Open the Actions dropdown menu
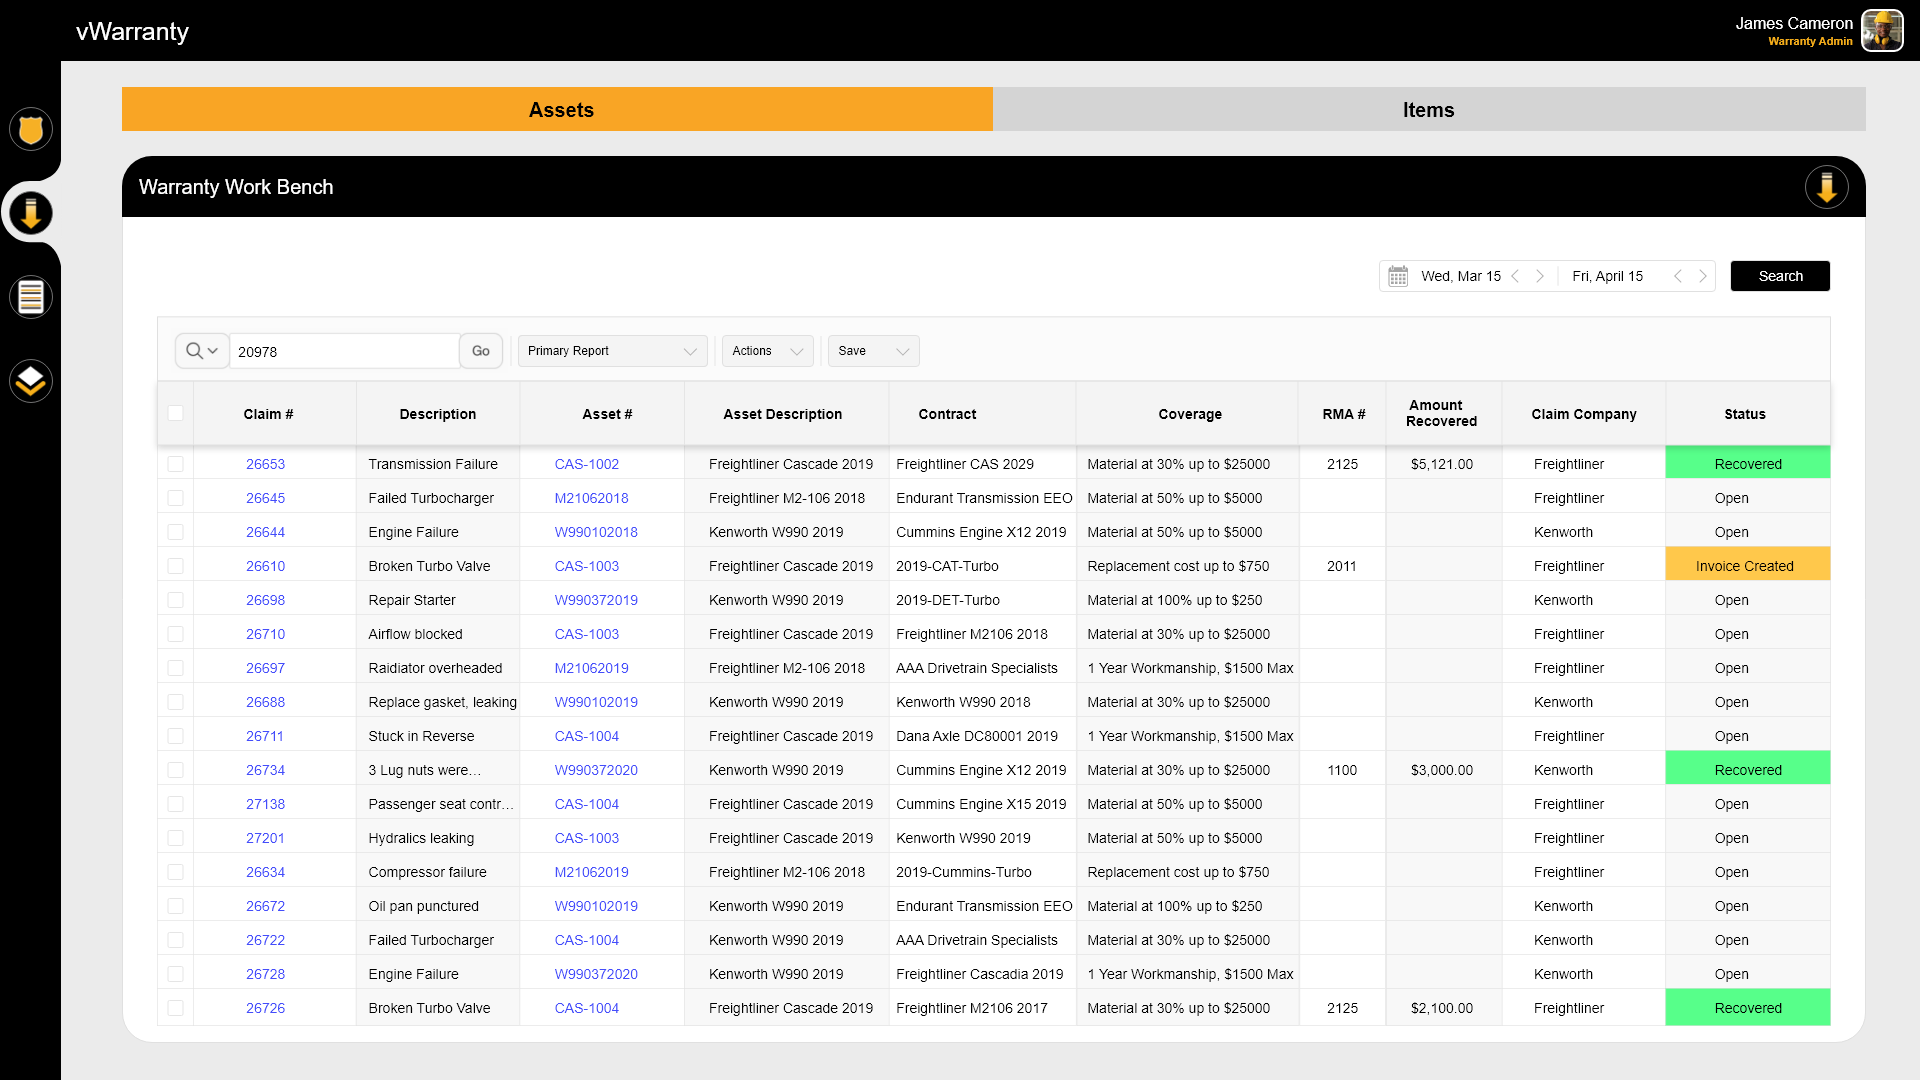Screen dimensions: 1920x1080 pos(767,351)
